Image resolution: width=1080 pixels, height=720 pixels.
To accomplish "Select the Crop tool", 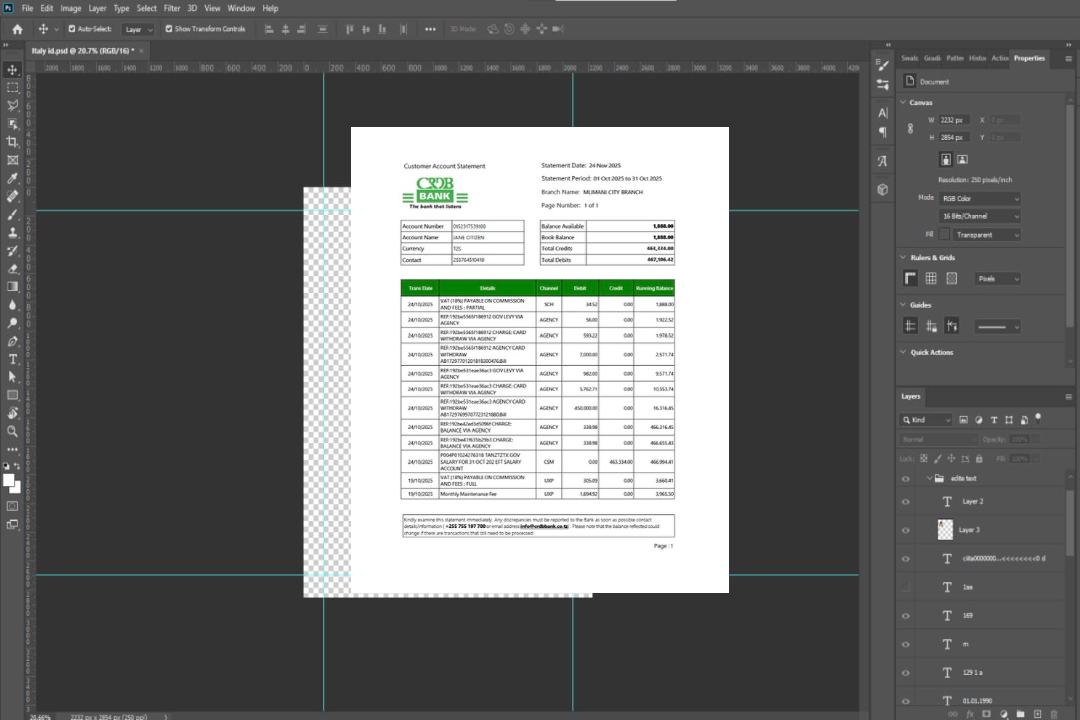I will (x=12, y=141).
